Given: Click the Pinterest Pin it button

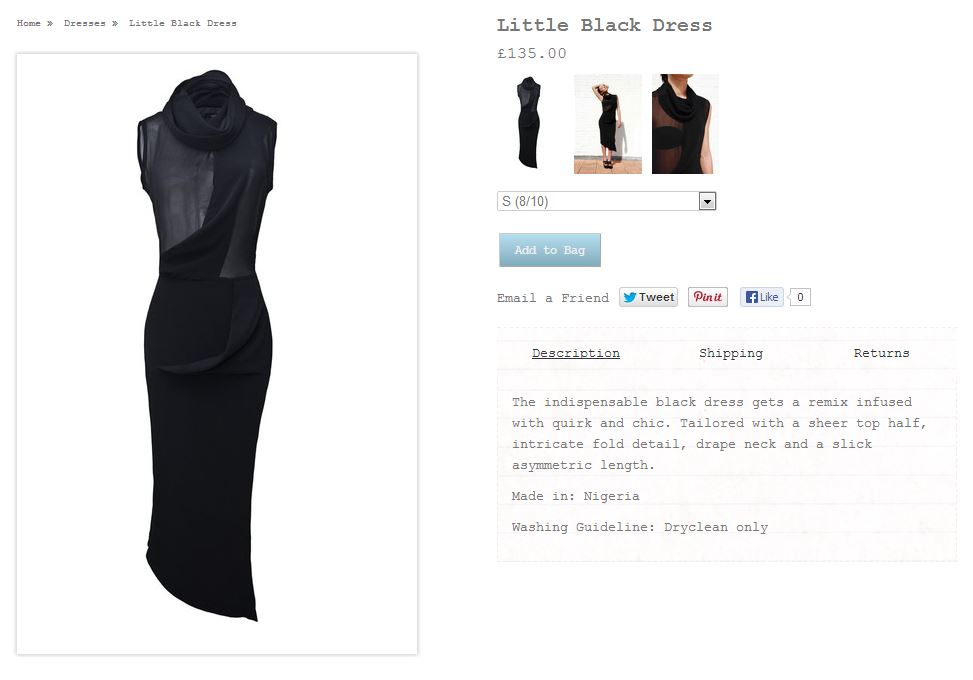Looking at the screenshot, I should click(707, 297).
